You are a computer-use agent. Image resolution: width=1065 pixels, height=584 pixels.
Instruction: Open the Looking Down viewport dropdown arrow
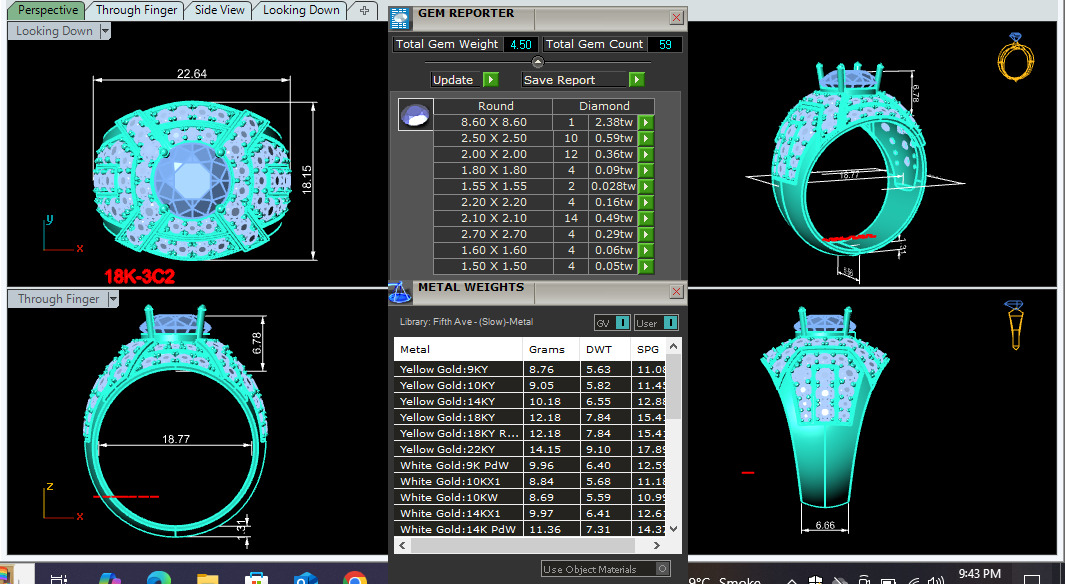pyautogui.click(x=105, y=31)
